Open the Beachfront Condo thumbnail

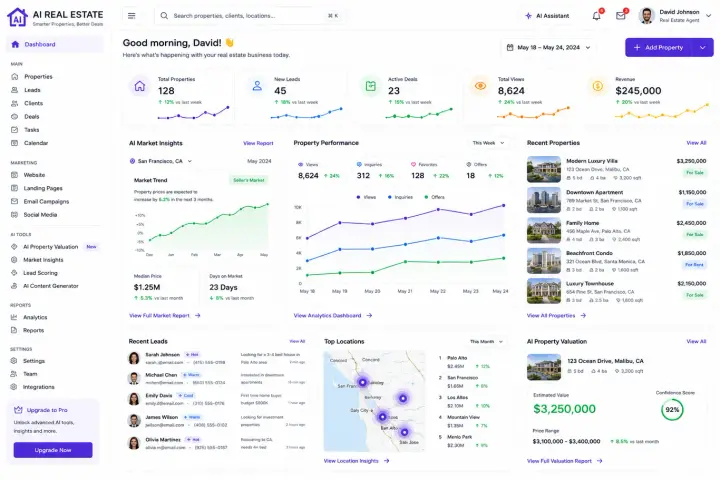point(544,261)
